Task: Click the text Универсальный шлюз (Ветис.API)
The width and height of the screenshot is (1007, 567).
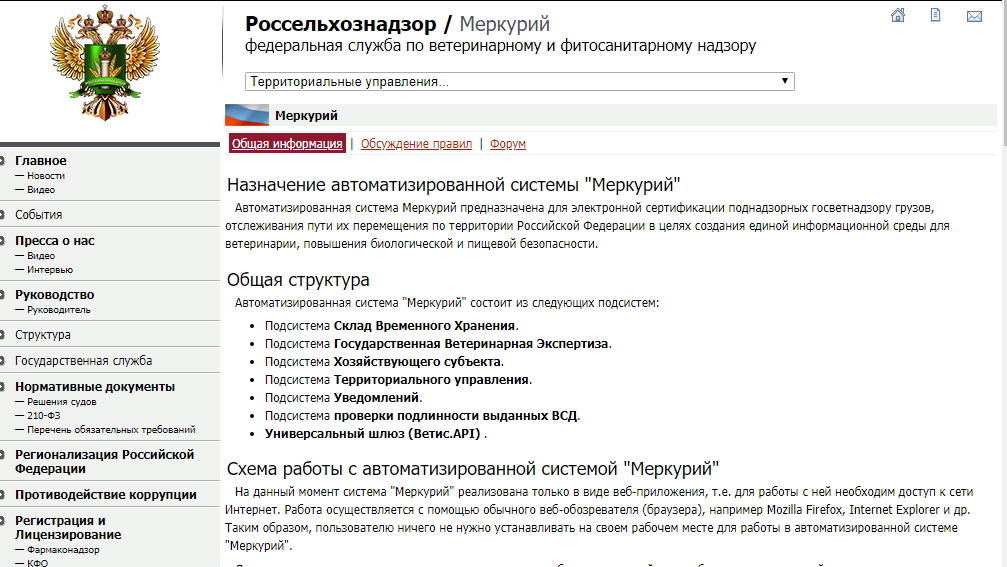Action: pos(372,433)
